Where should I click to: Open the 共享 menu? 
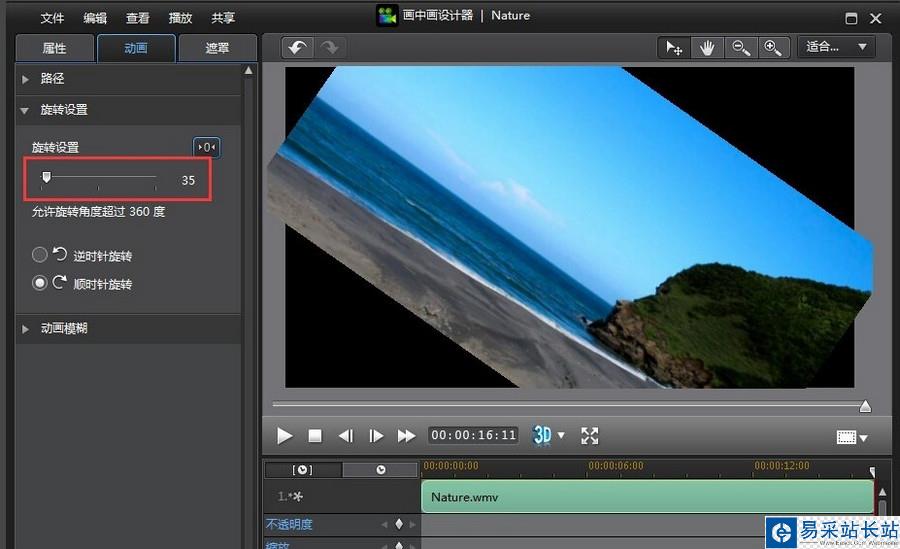click(223, 18)
